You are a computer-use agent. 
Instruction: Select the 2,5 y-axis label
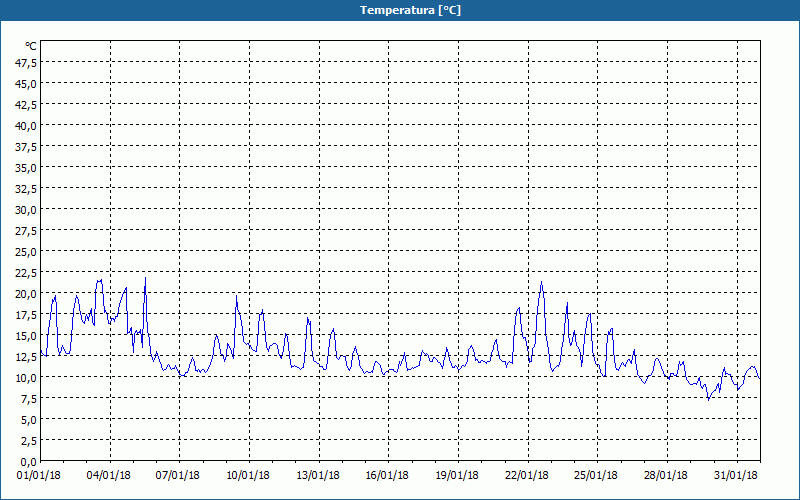(x=28, y=441)
